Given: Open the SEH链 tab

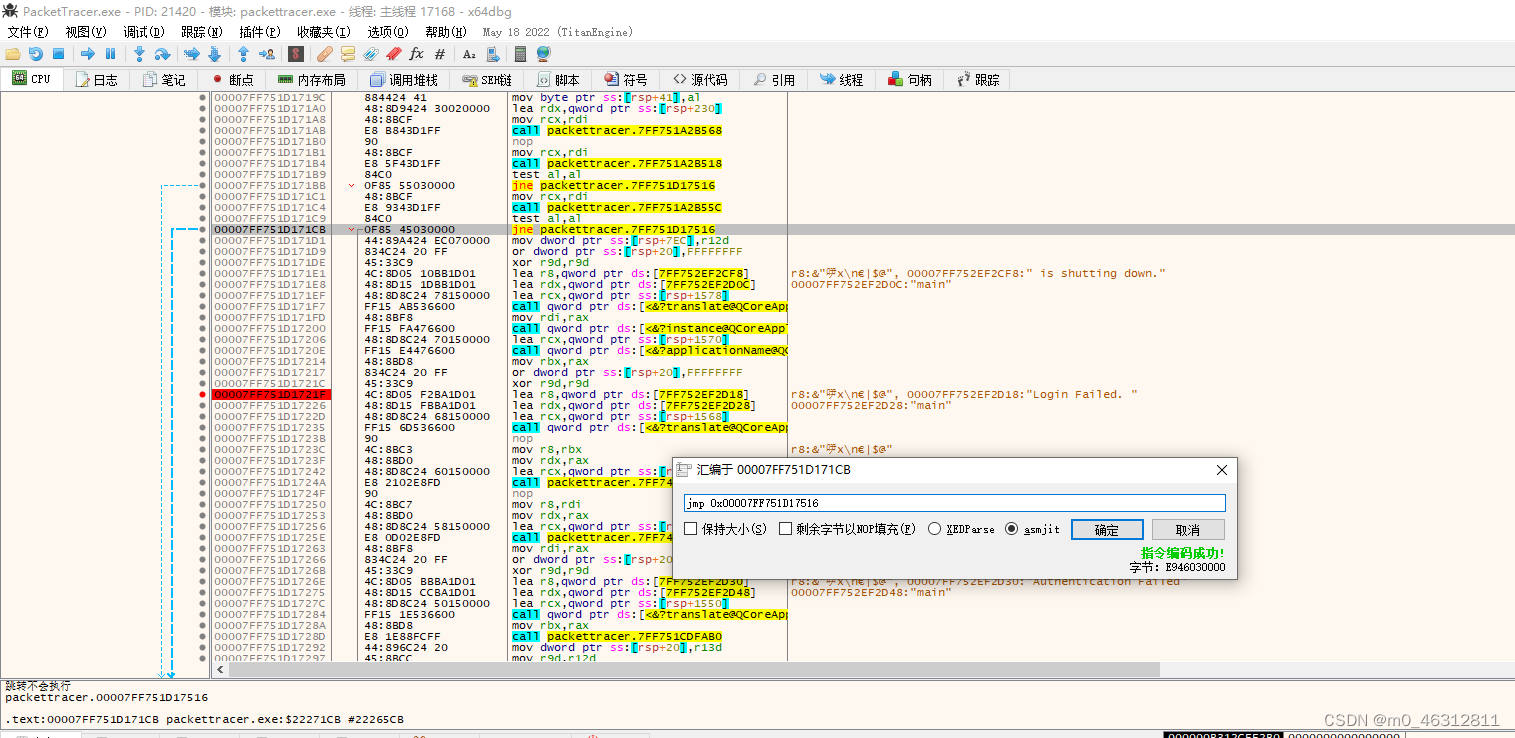Looking at the screenshot, I should (x=487, y=79).
